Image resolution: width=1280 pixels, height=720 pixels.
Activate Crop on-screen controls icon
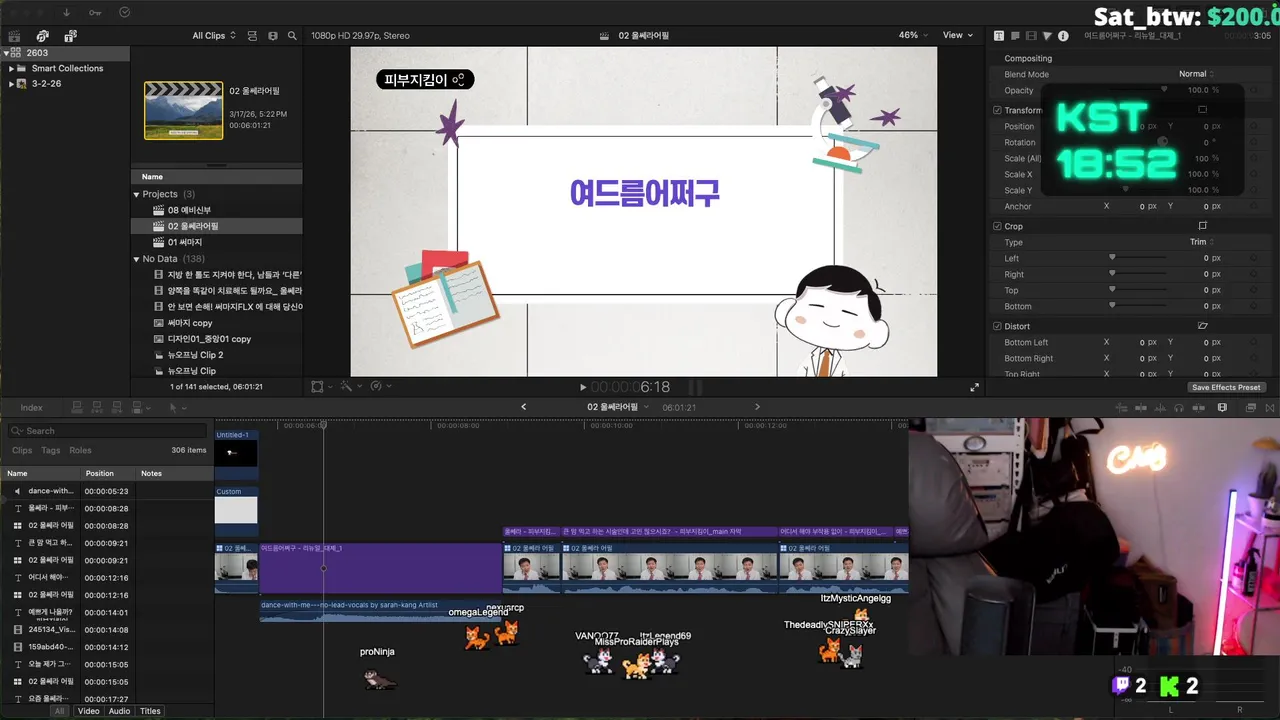pos(1203,226)
